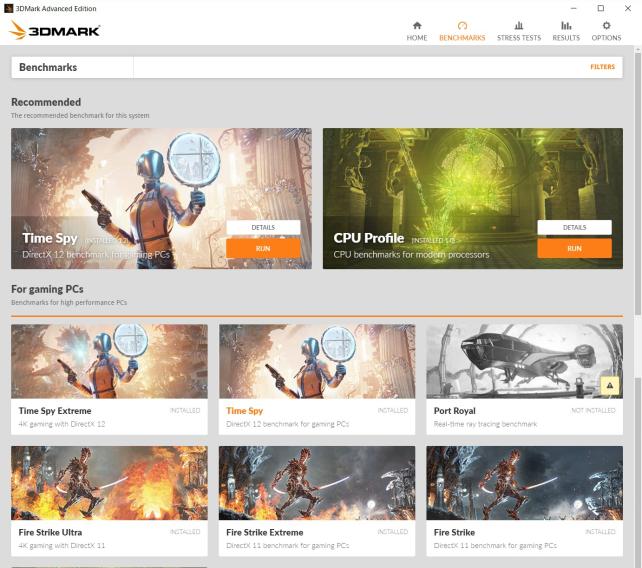The height and width of the screenshot is (568, 642).
Task: Select the HOME tab label
Action: (417, 38)
